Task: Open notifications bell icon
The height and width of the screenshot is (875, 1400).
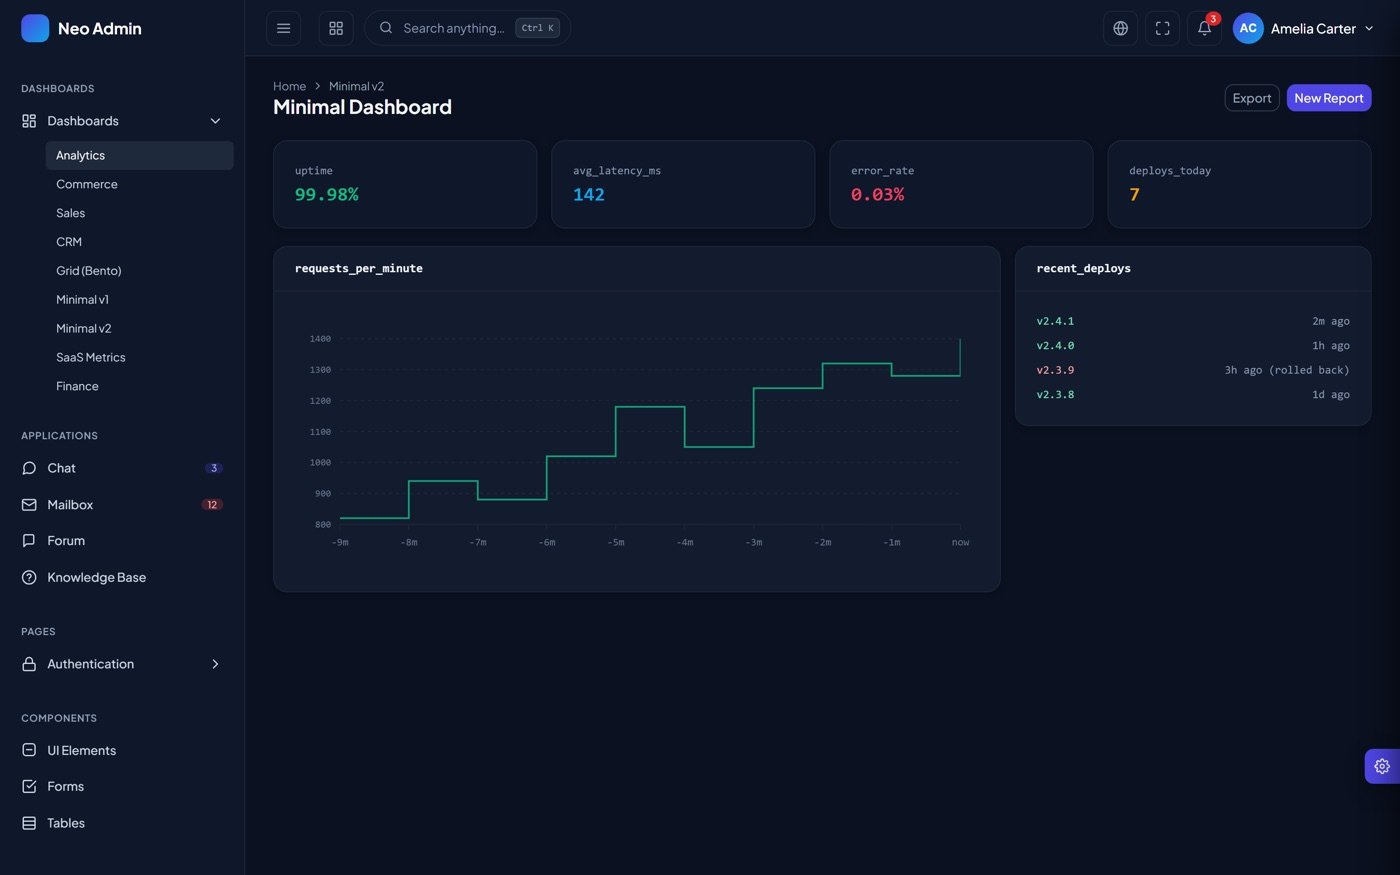Action: pyautogui.click(x=1204, y=28)
